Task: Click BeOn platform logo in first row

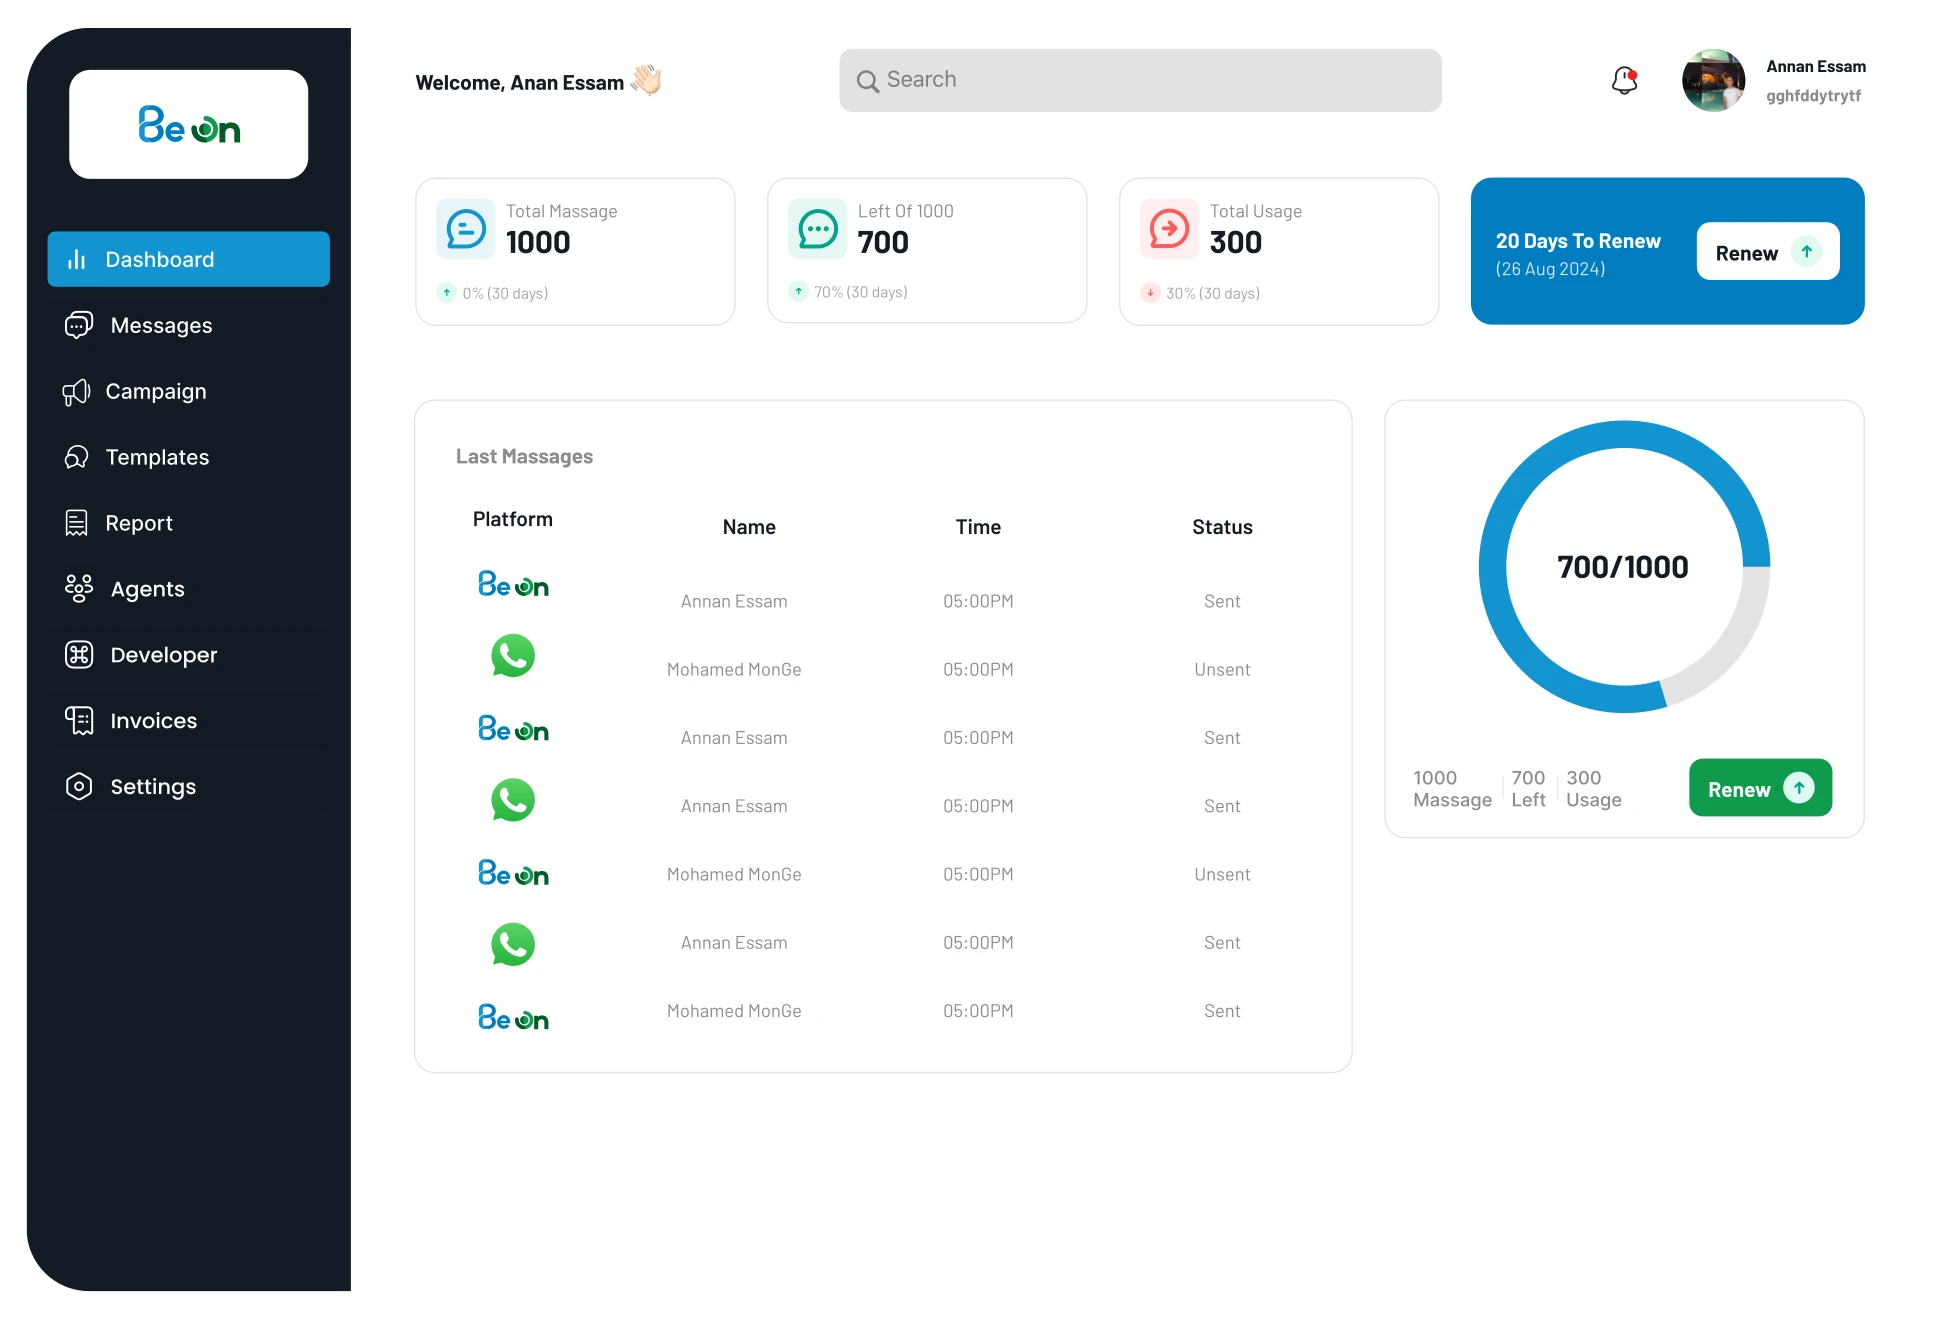Action: point(513,584)
